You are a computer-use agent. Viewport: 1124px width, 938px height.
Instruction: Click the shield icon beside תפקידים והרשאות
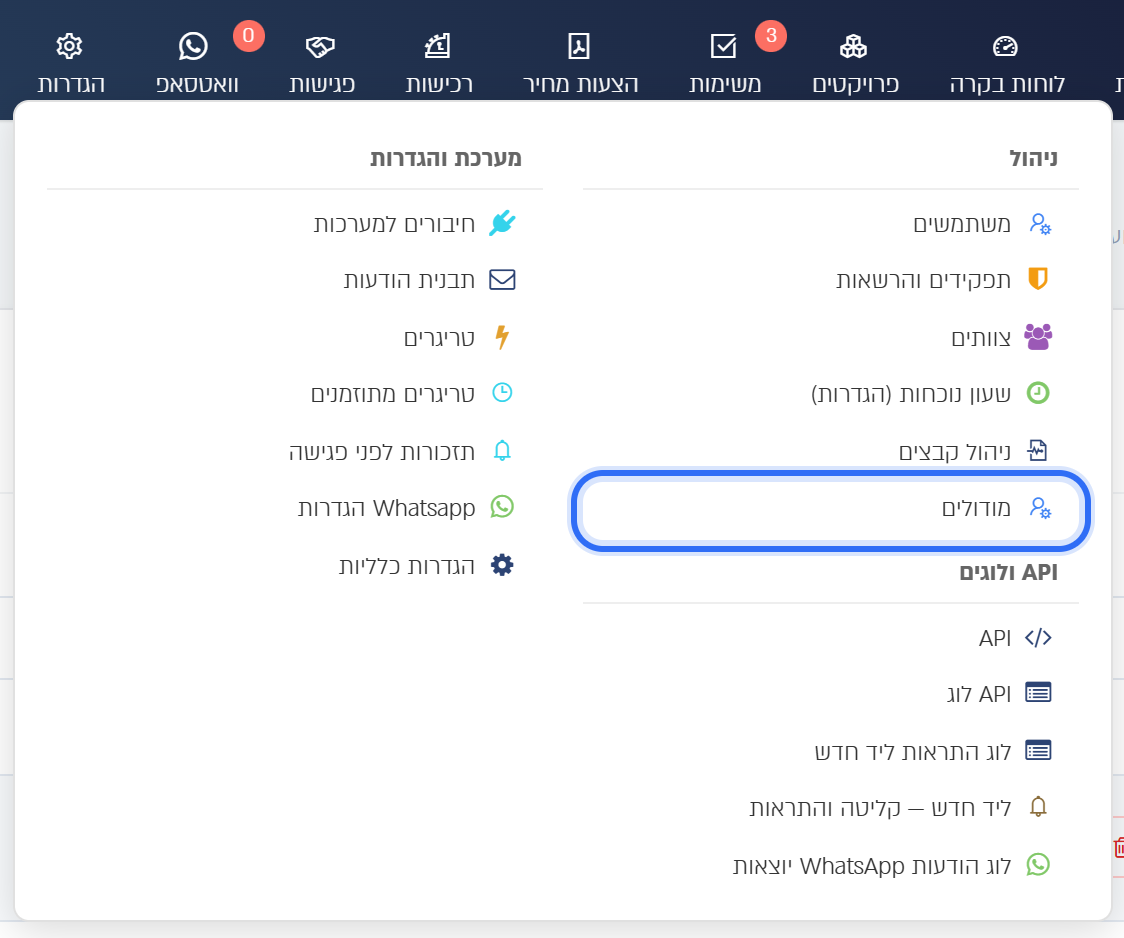tap(1038, 279)
